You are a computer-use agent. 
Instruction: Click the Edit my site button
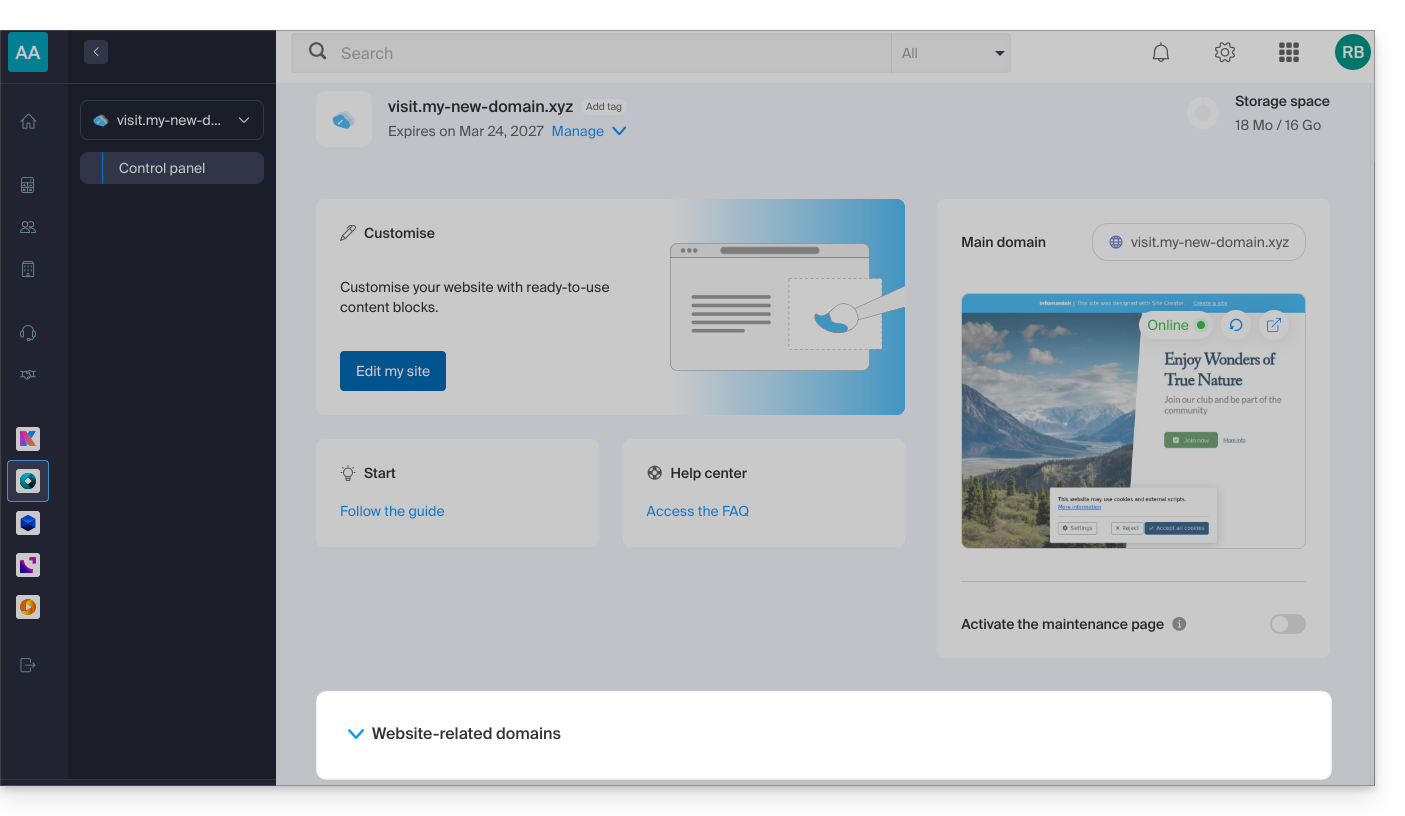click(393, 371)
